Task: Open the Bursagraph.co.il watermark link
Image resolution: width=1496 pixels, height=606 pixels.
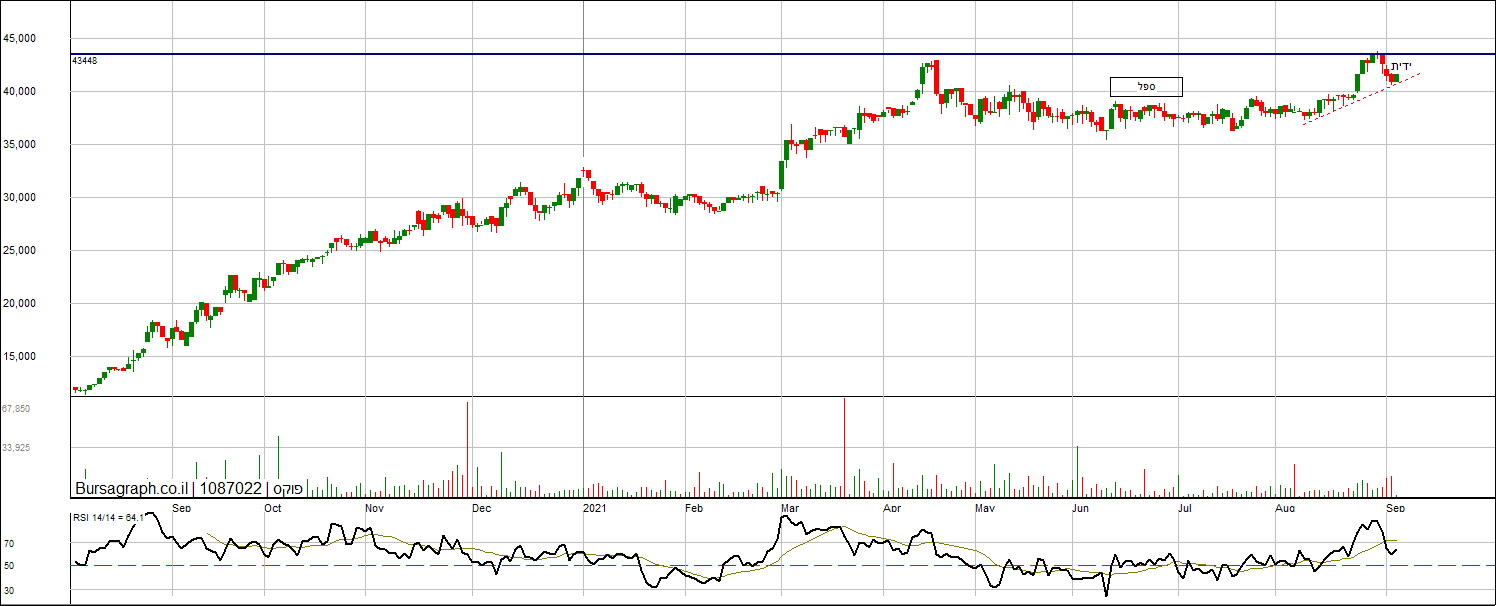Action: 131,489
